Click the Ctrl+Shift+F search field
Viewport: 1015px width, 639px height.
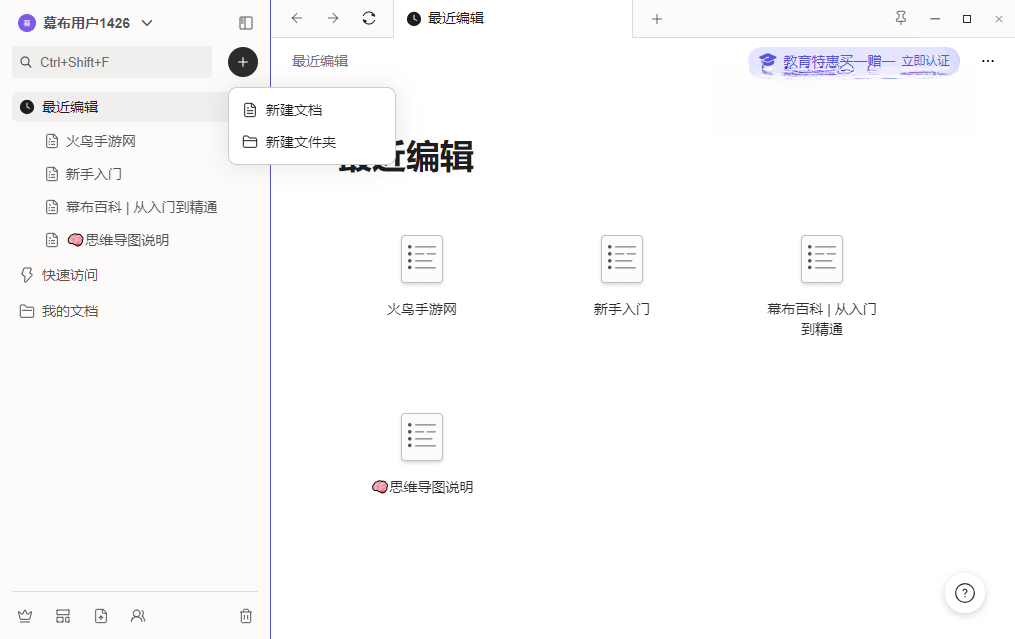[x=112, y=62]
